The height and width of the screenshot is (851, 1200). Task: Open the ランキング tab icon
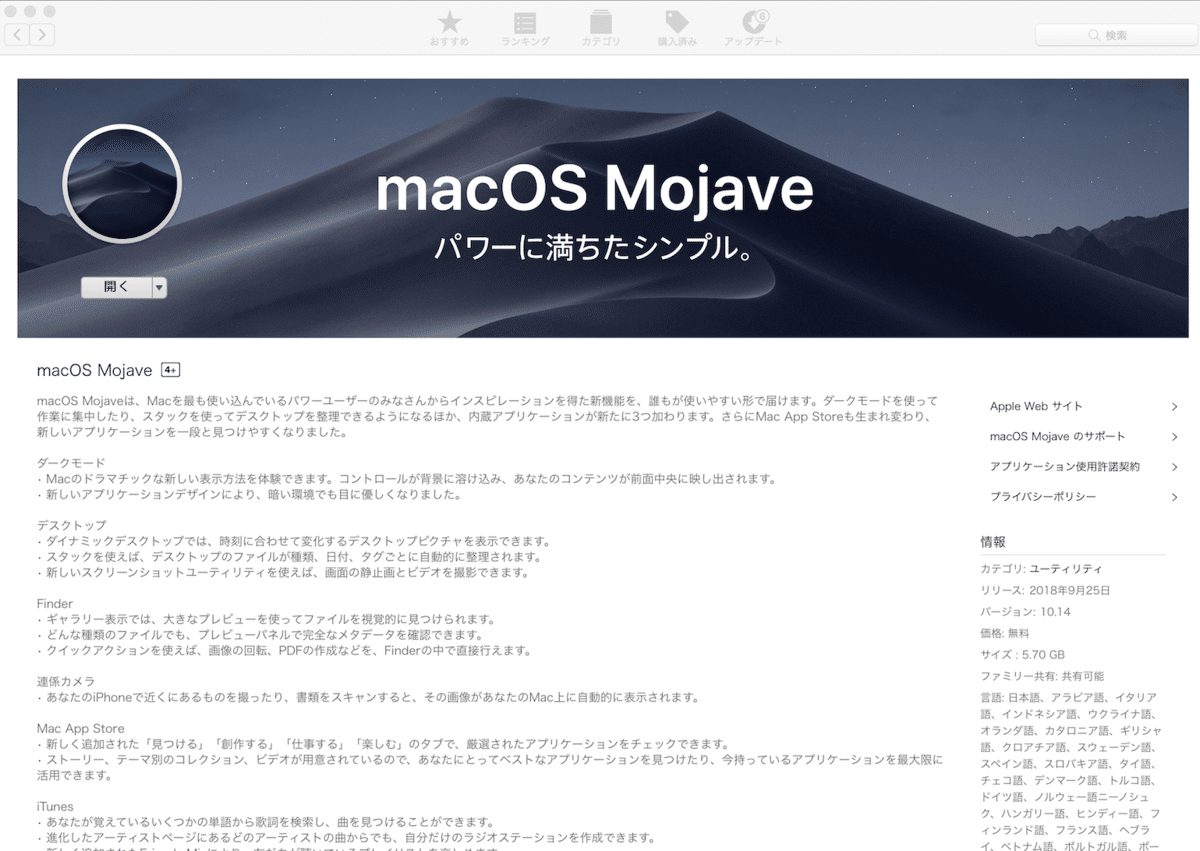pyautogui.click(x=525, y=28)
